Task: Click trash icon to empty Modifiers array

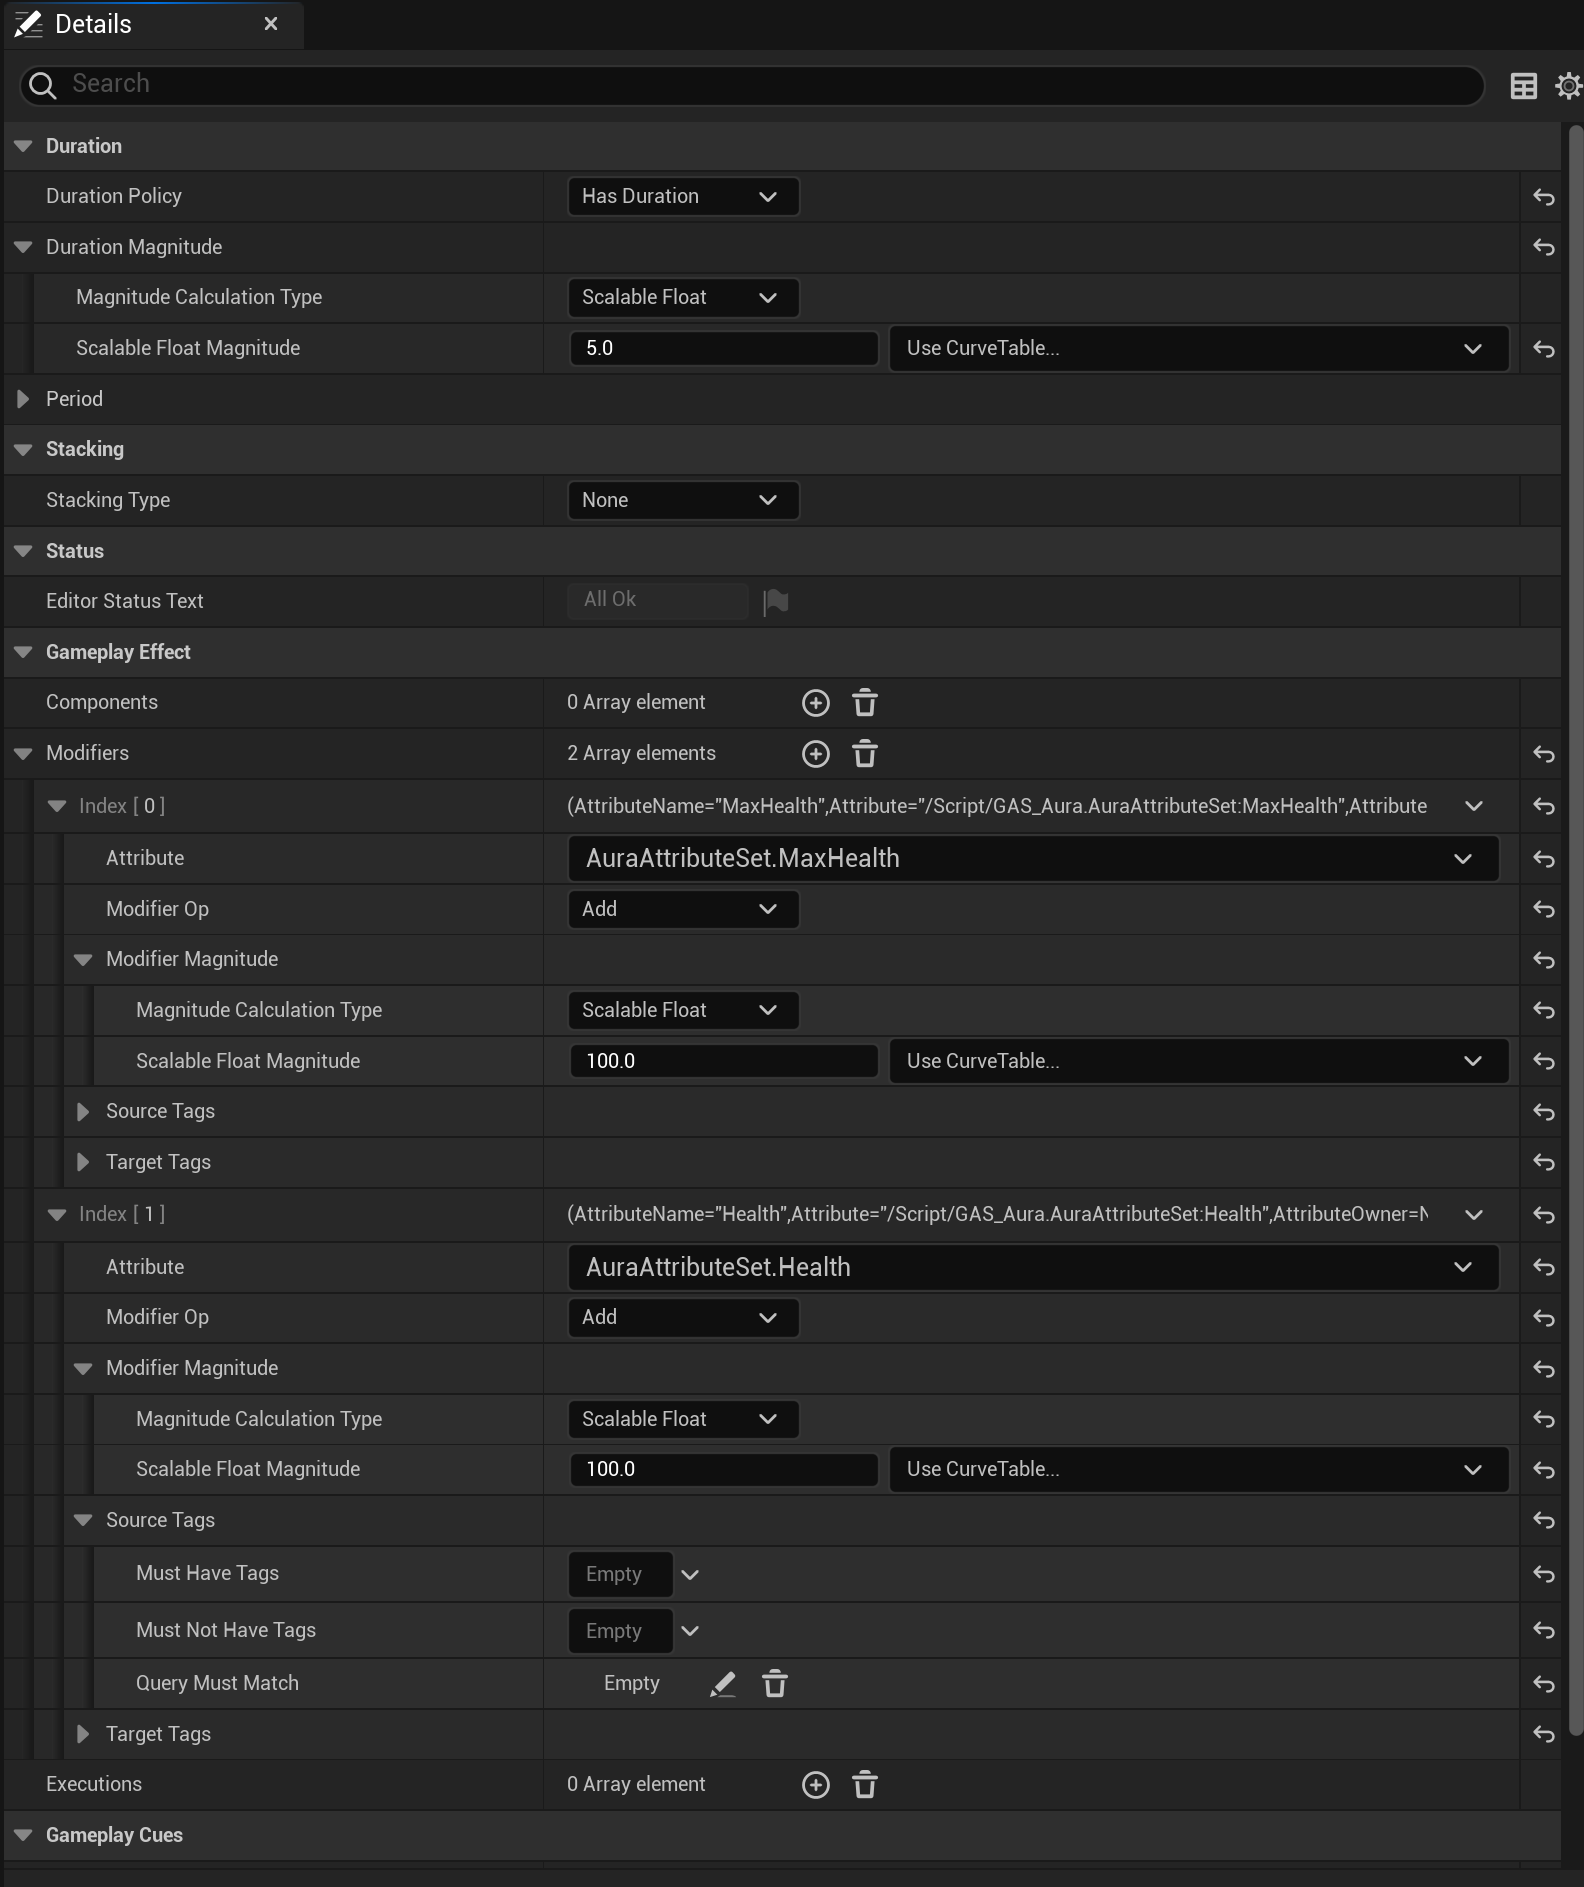Action: click(x=865, y=754)
